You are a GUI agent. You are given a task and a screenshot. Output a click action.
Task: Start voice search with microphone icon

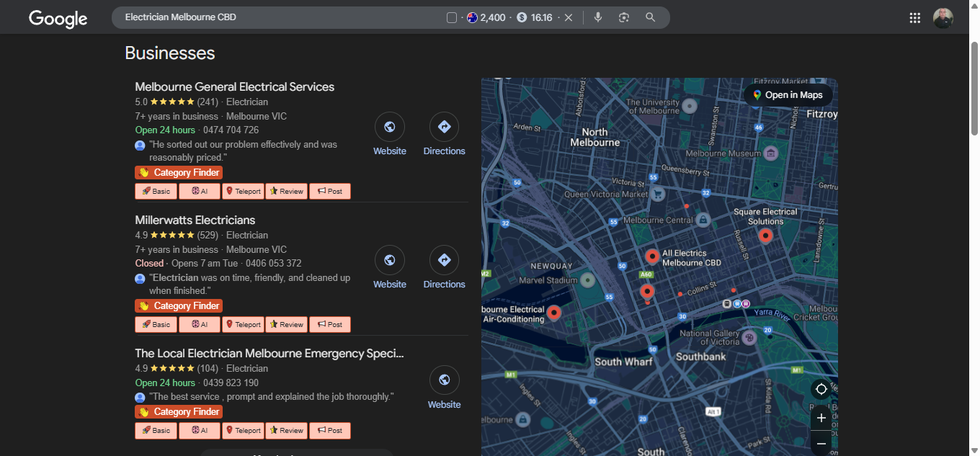598,17
